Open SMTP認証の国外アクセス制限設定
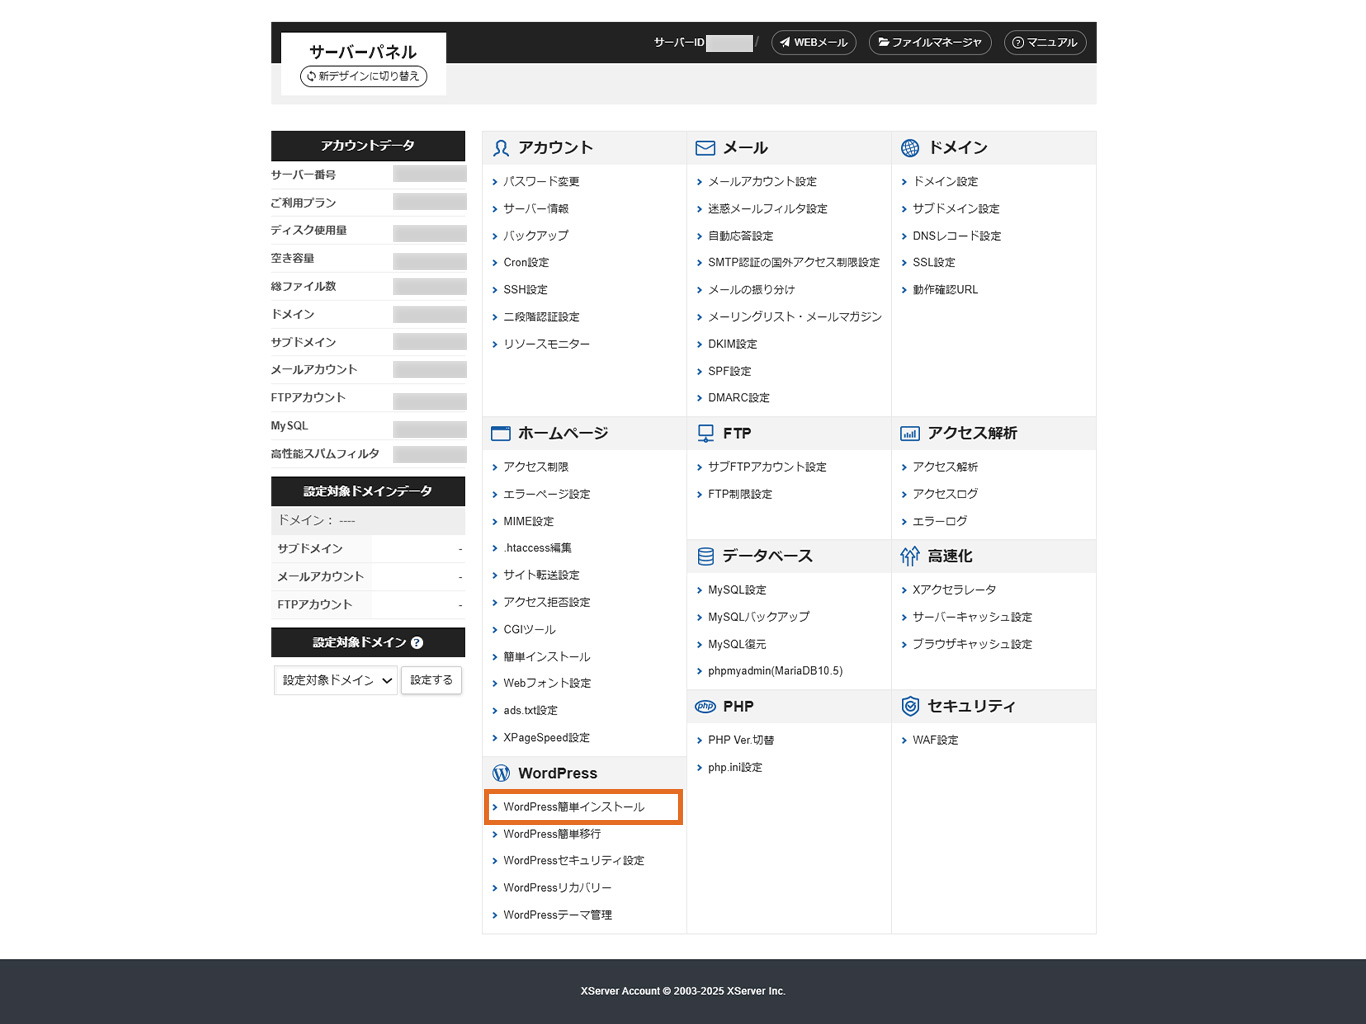This screenshot has width=1366, height=1024. pyautogui.click(x=794, y=263)
